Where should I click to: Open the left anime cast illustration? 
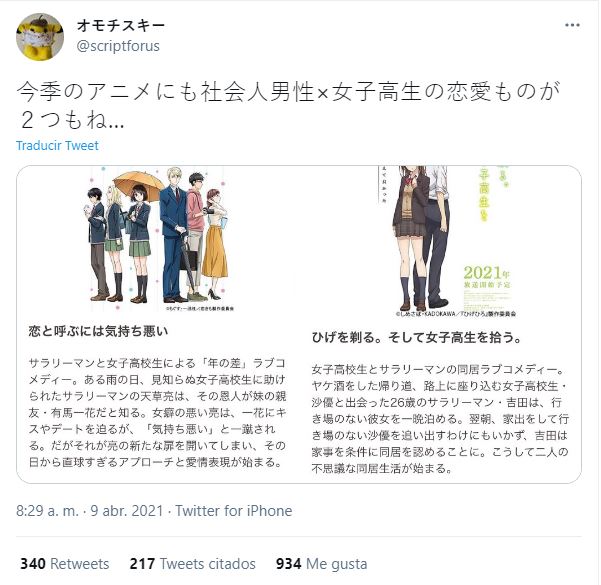pos(158,238)
